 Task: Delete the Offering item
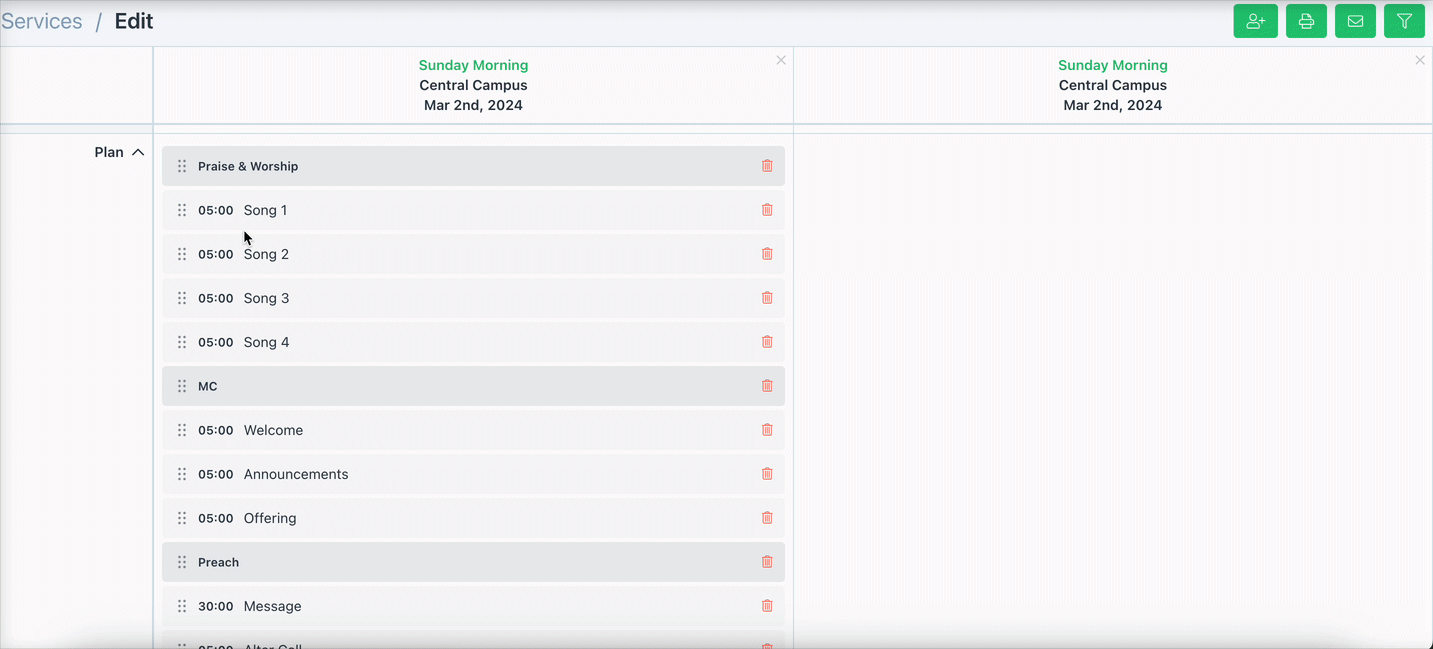(767, 518)
